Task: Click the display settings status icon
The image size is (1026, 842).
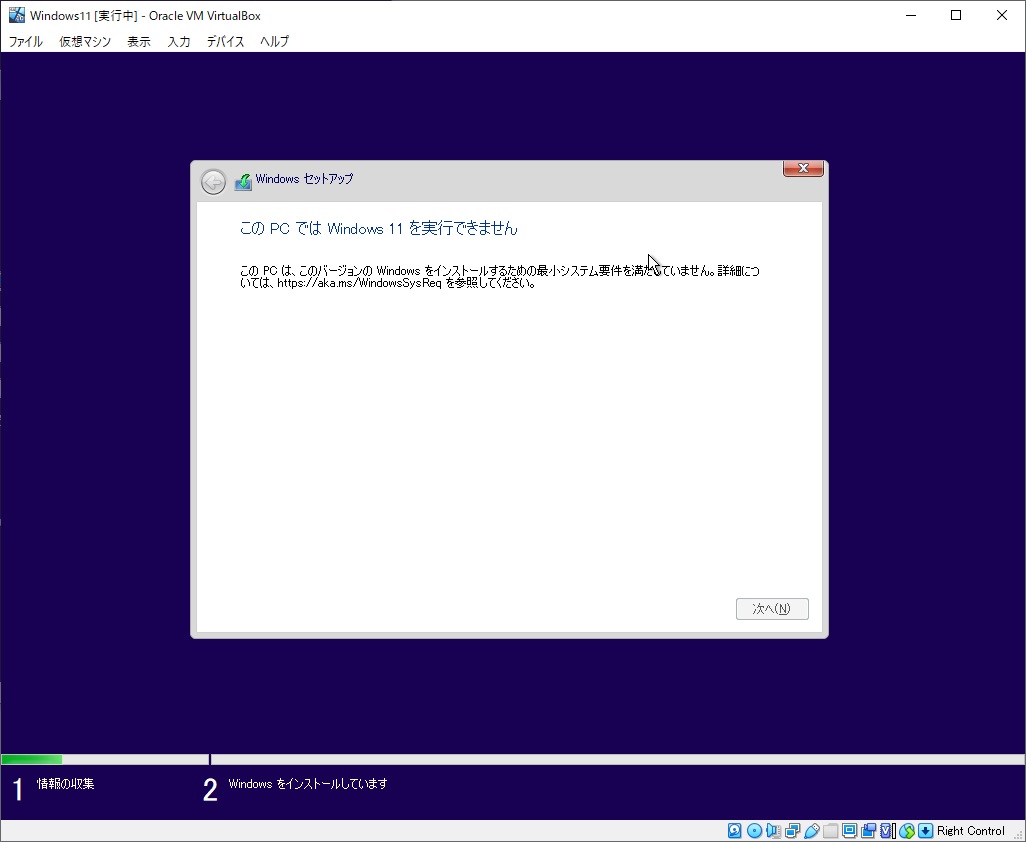Action: (849, 830)
